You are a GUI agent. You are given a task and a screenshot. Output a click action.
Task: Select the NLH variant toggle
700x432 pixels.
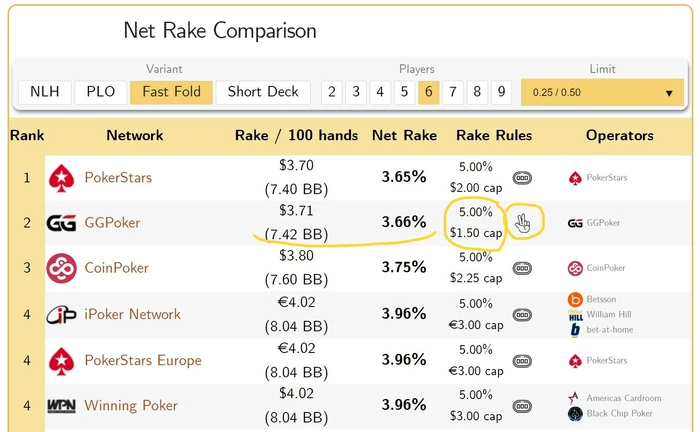coord(44,92)
